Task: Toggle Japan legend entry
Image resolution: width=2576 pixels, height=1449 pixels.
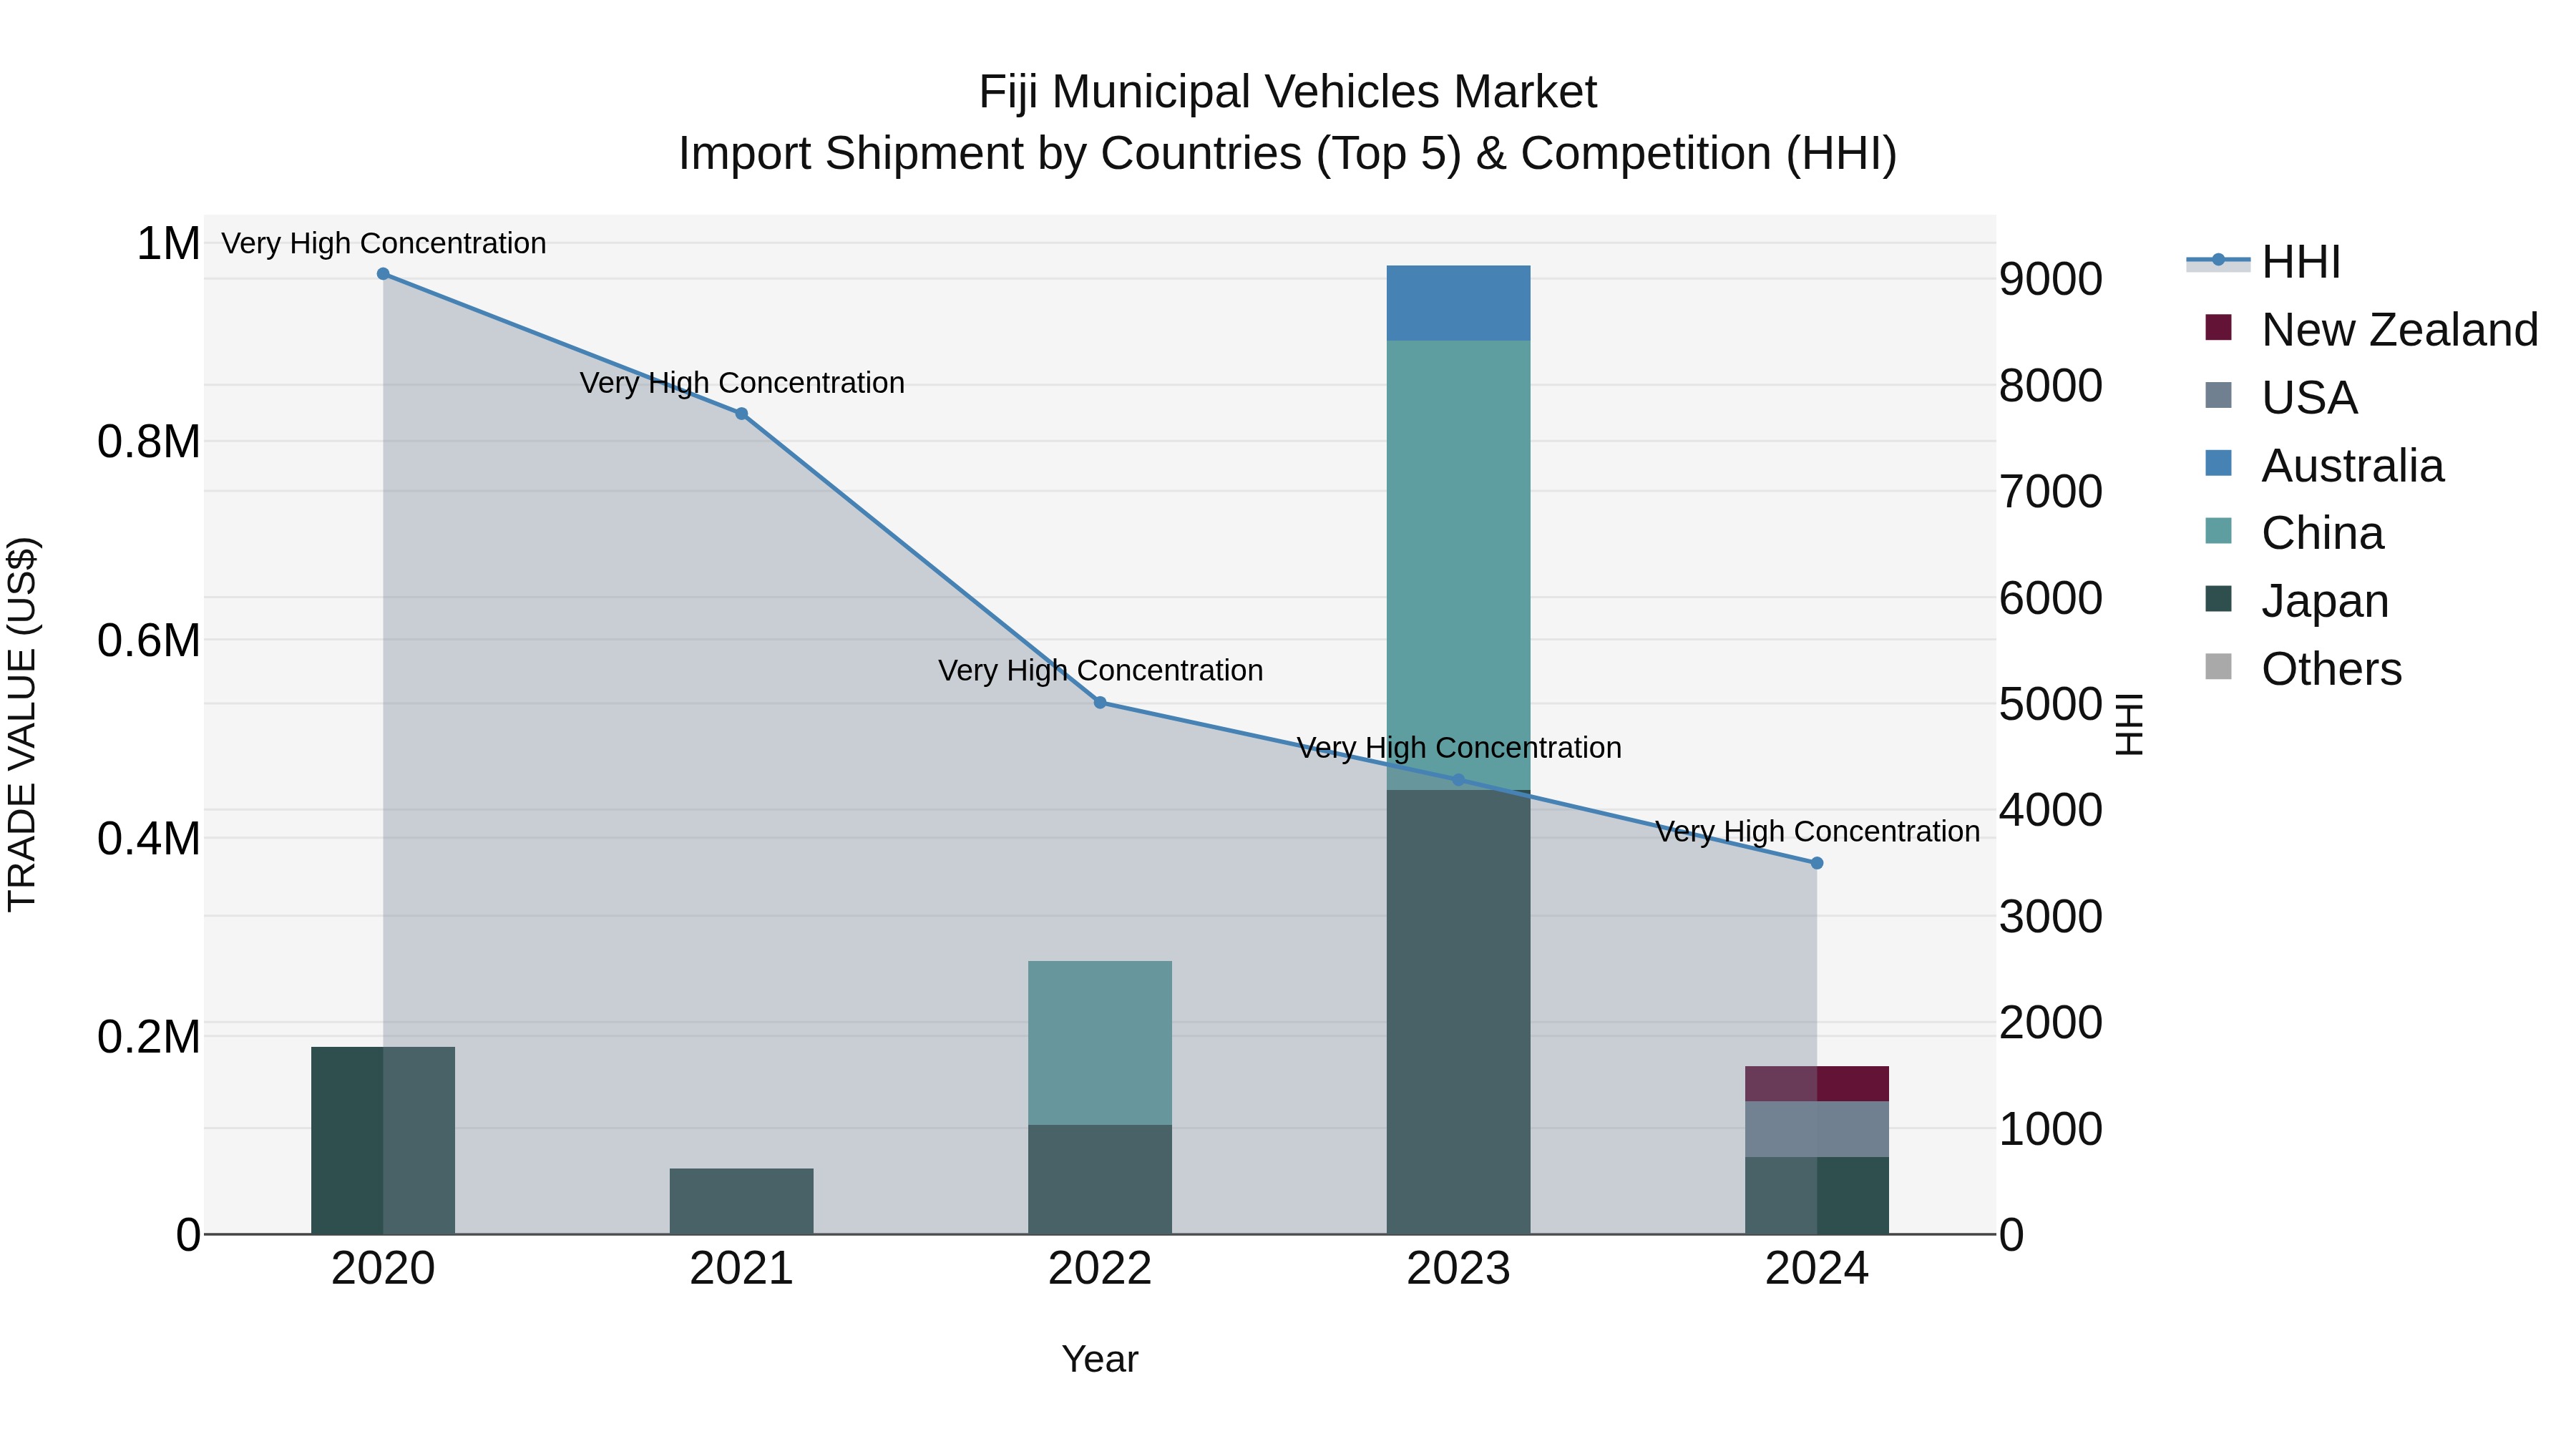Action: pyautogui.click(x=2297, y=601)
